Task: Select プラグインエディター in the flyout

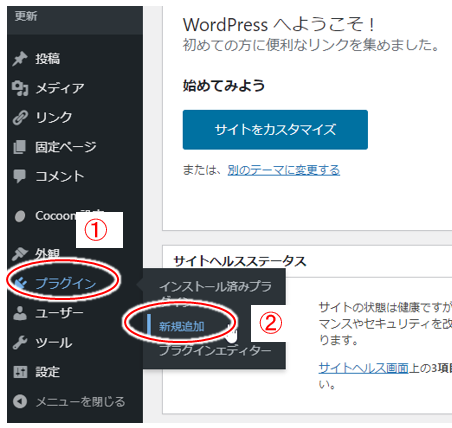Action: point(215,350)
